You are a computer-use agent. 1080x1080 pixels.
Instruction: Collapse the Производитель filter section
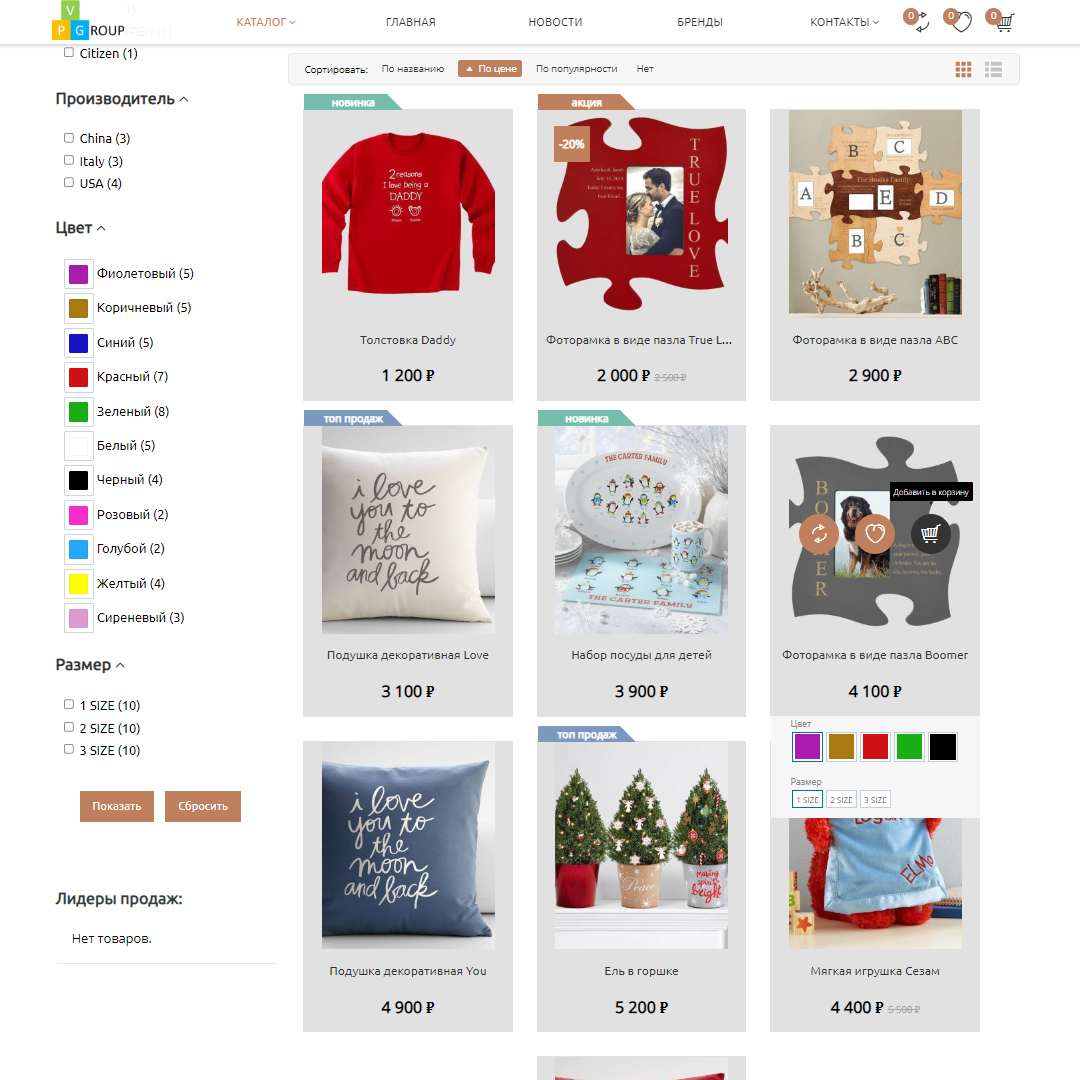[x=122, y=99]
